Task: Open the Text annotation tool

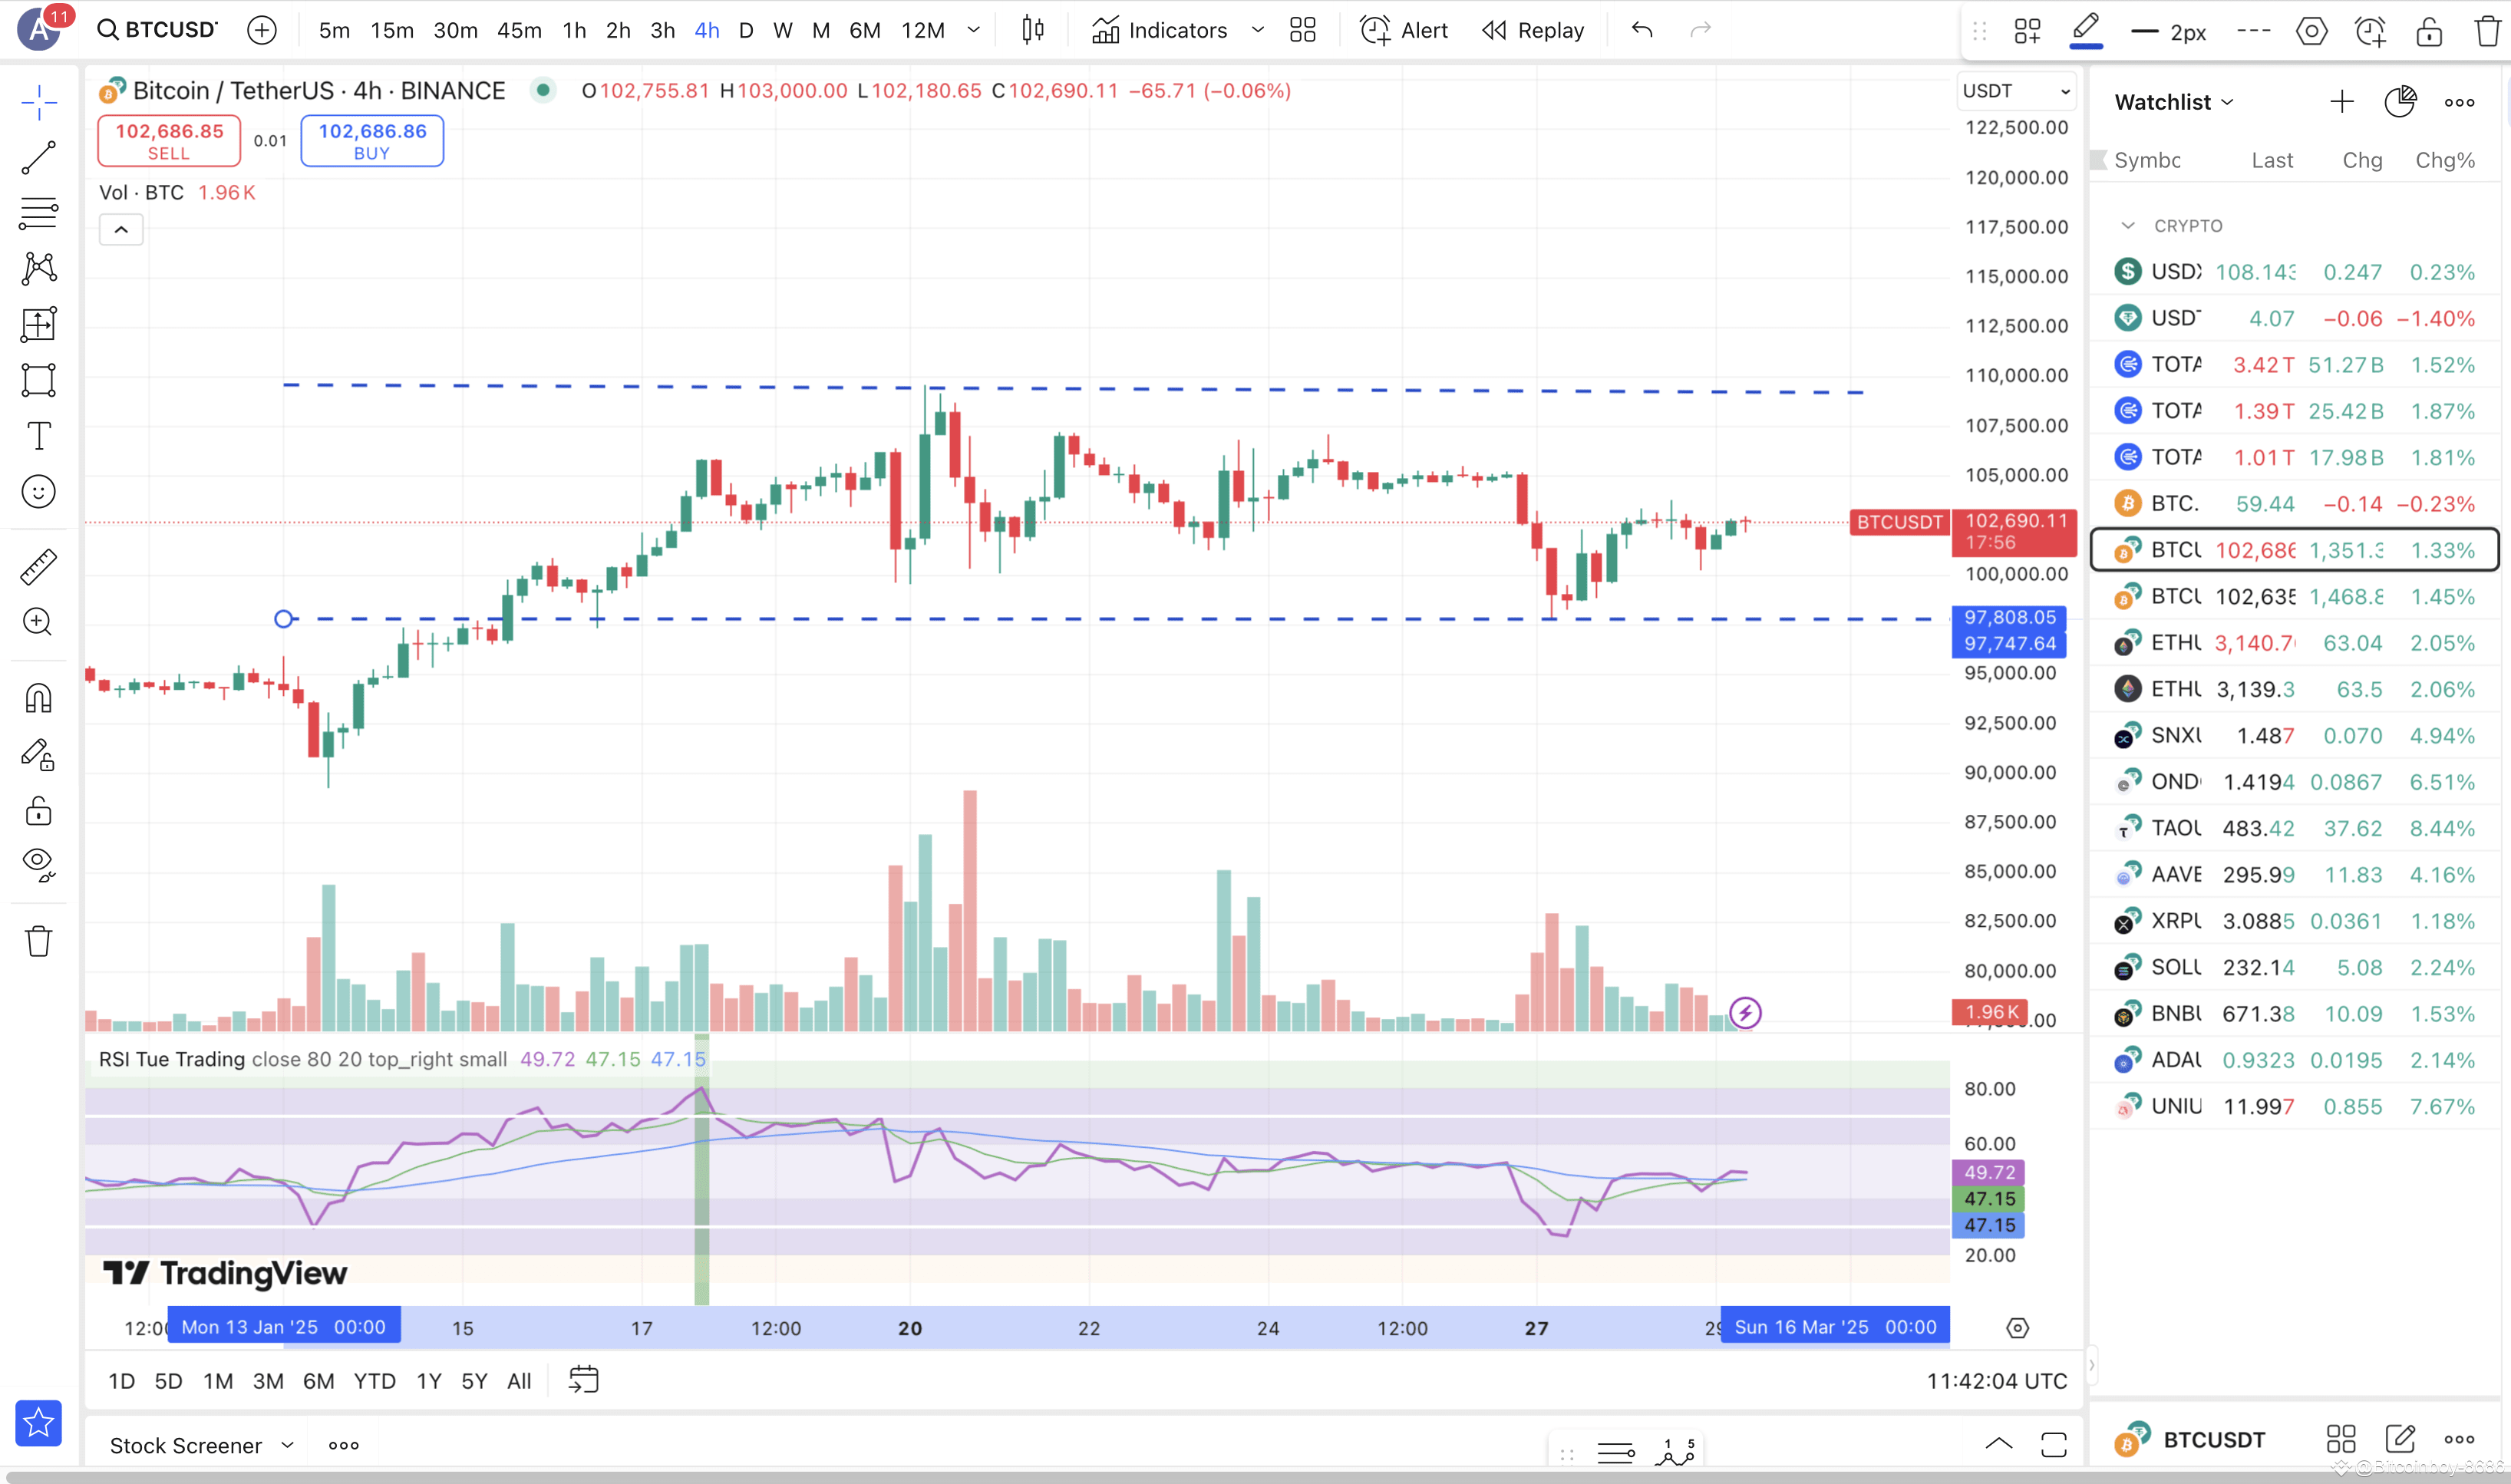Action: coord(38,435)
